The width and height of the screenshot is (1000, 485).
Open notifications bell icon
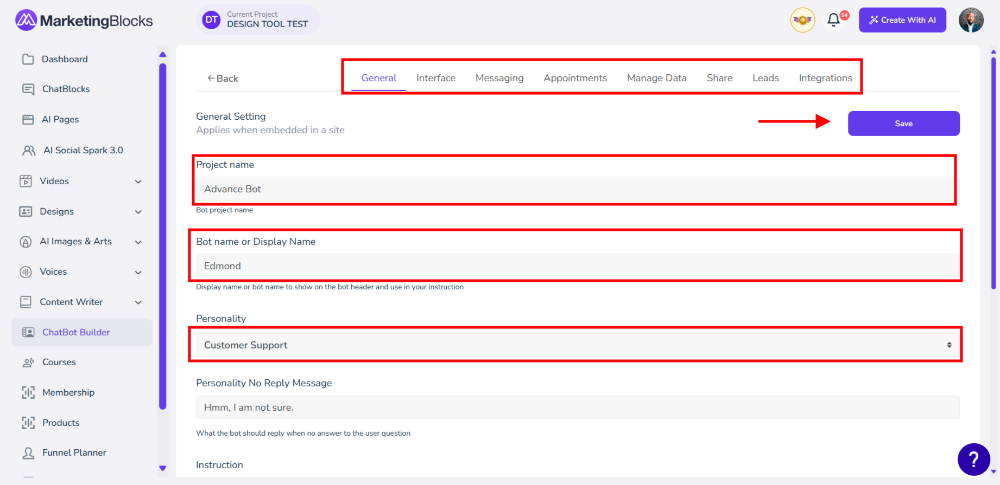click(834, 20)
